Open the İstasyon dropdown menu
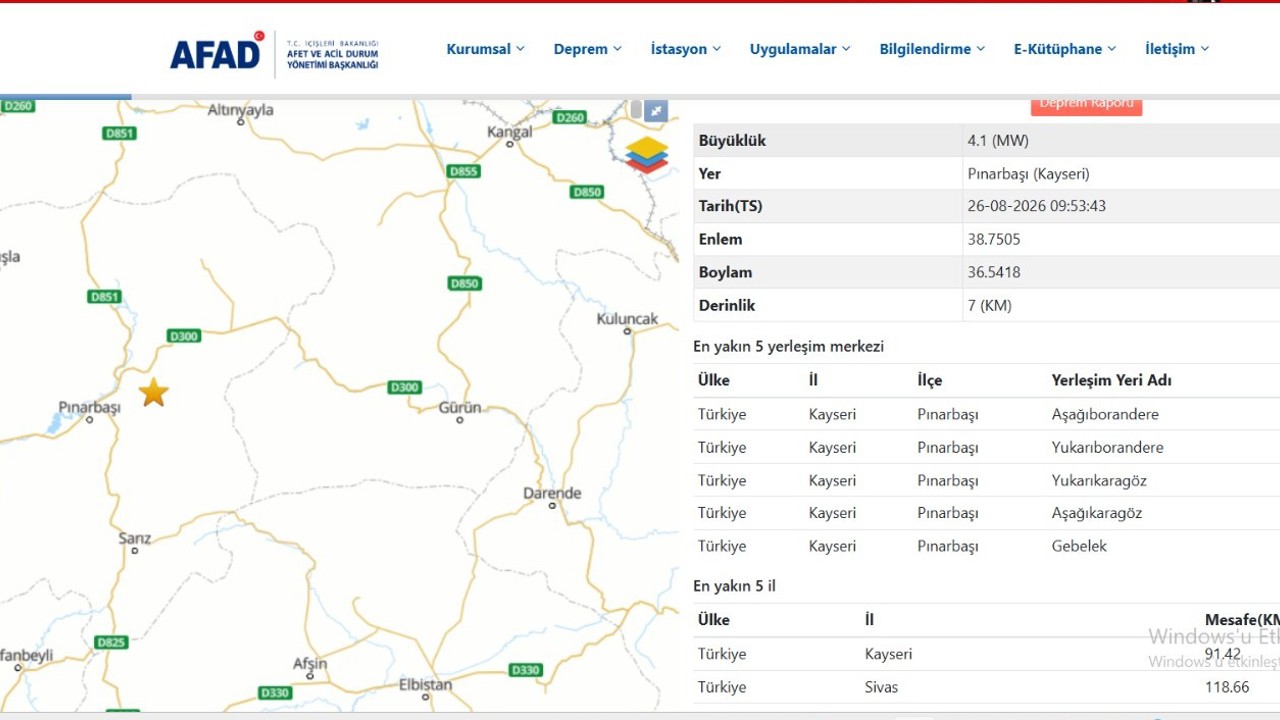Image resolution: width=1280 pixels, height=720 pixels. point(685,49)
